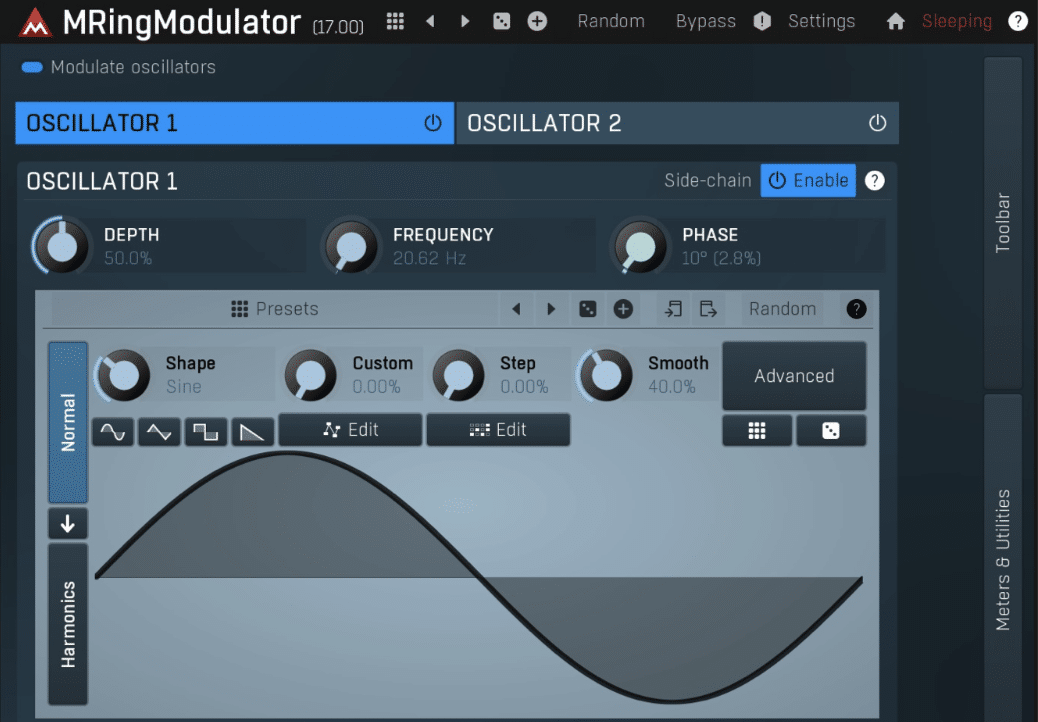Click the down arrow between Normal and Harmonics
This screenshot has height=722, width=1038.
coord(68,524)
